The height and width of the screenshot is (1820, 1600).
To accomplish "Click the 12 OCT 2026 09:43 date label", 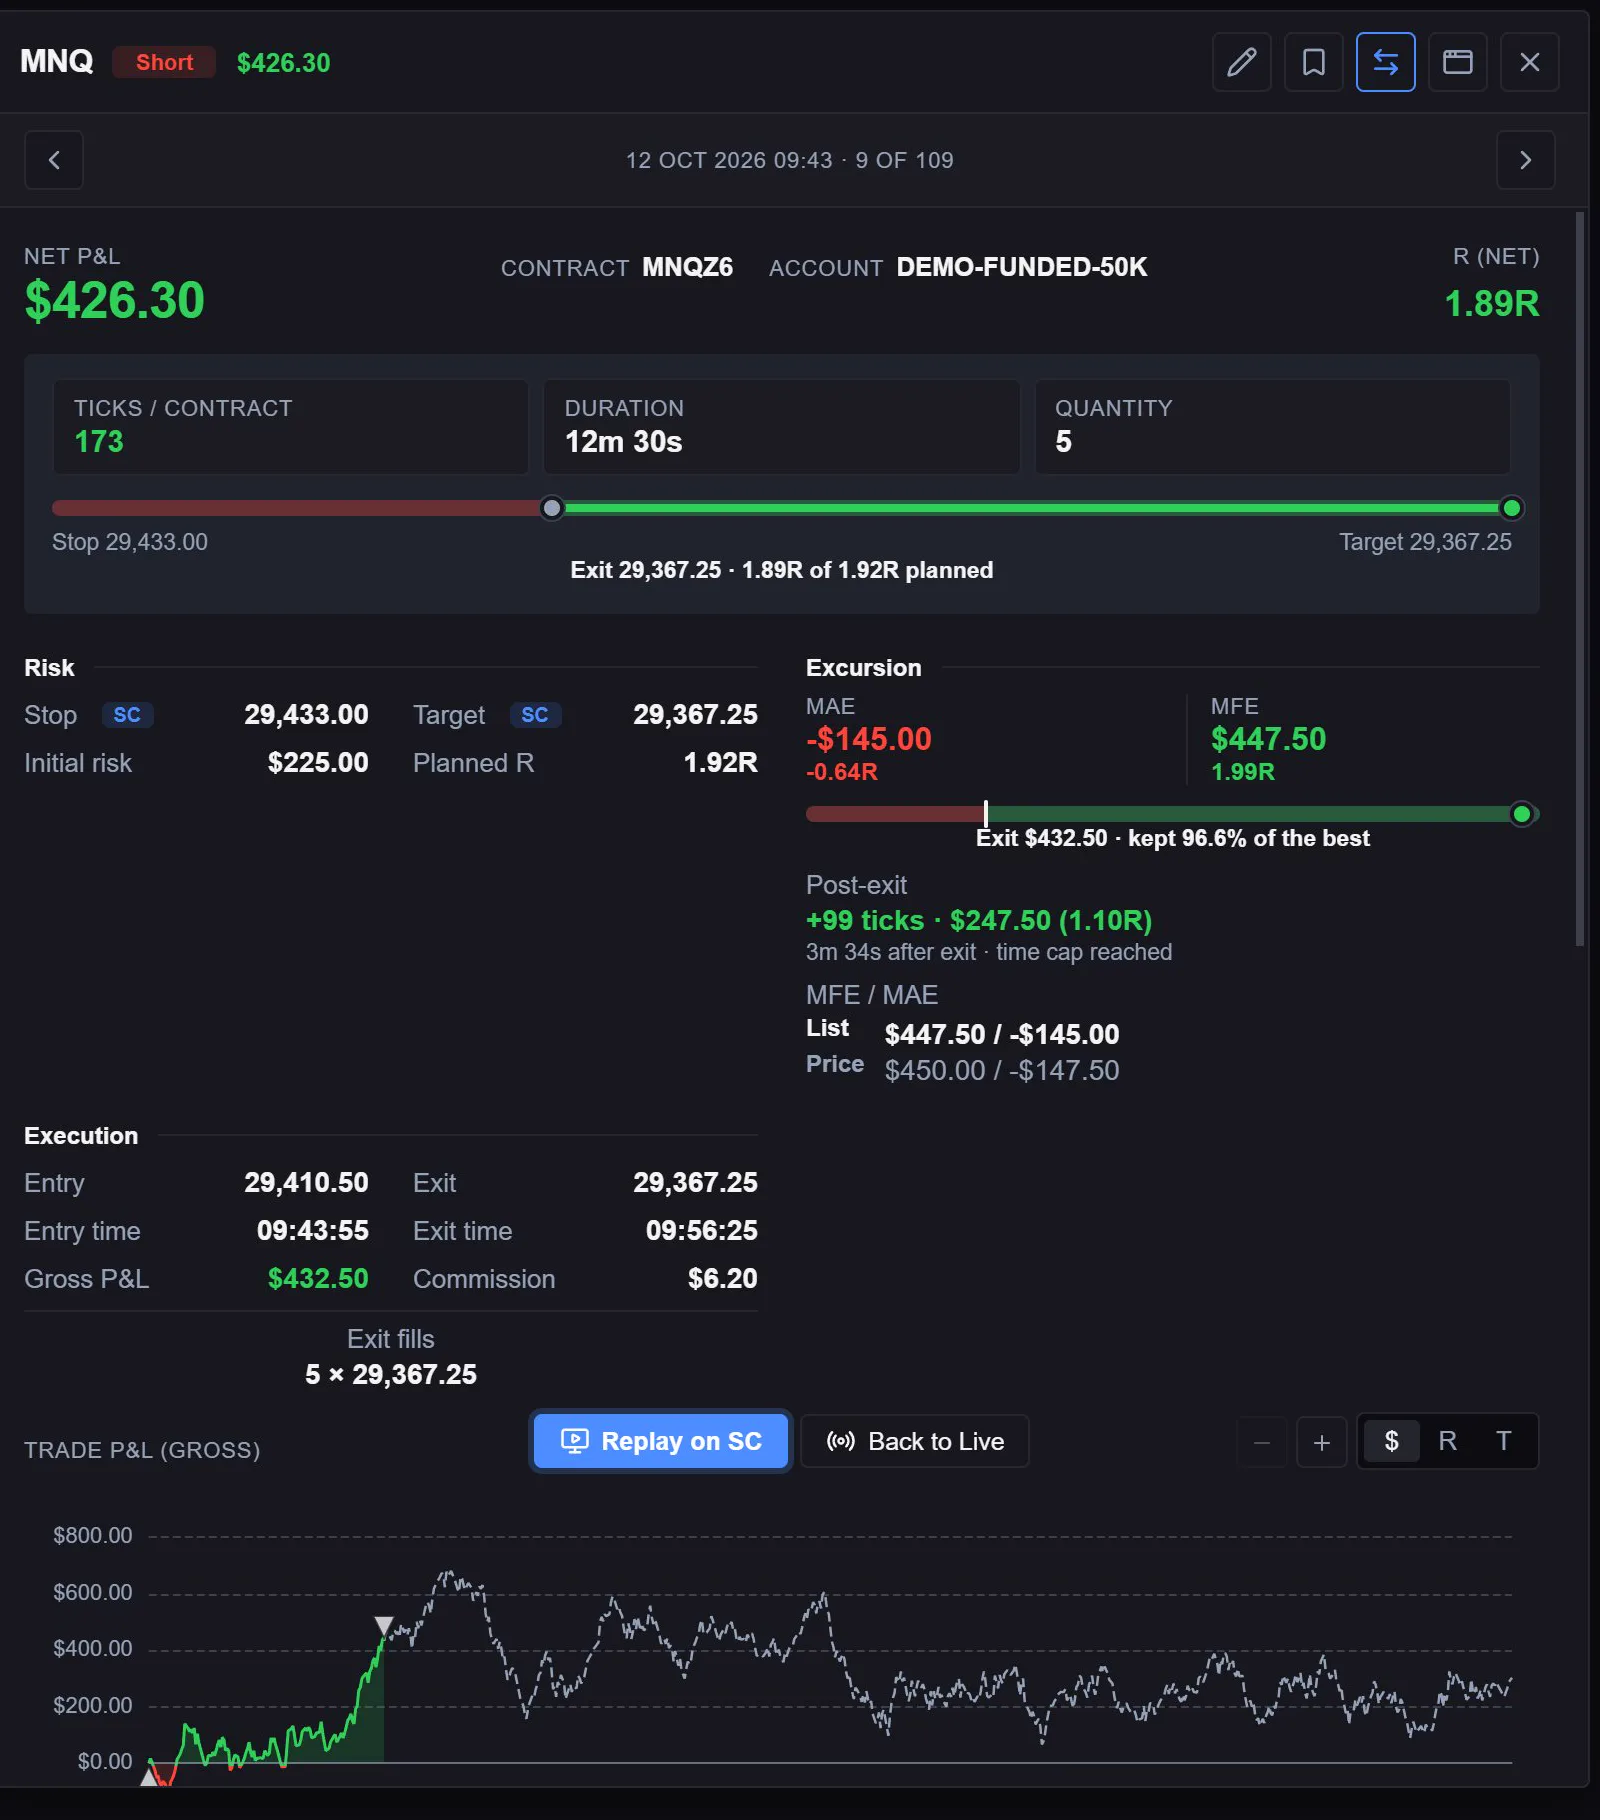I will [x=729, y=160].
